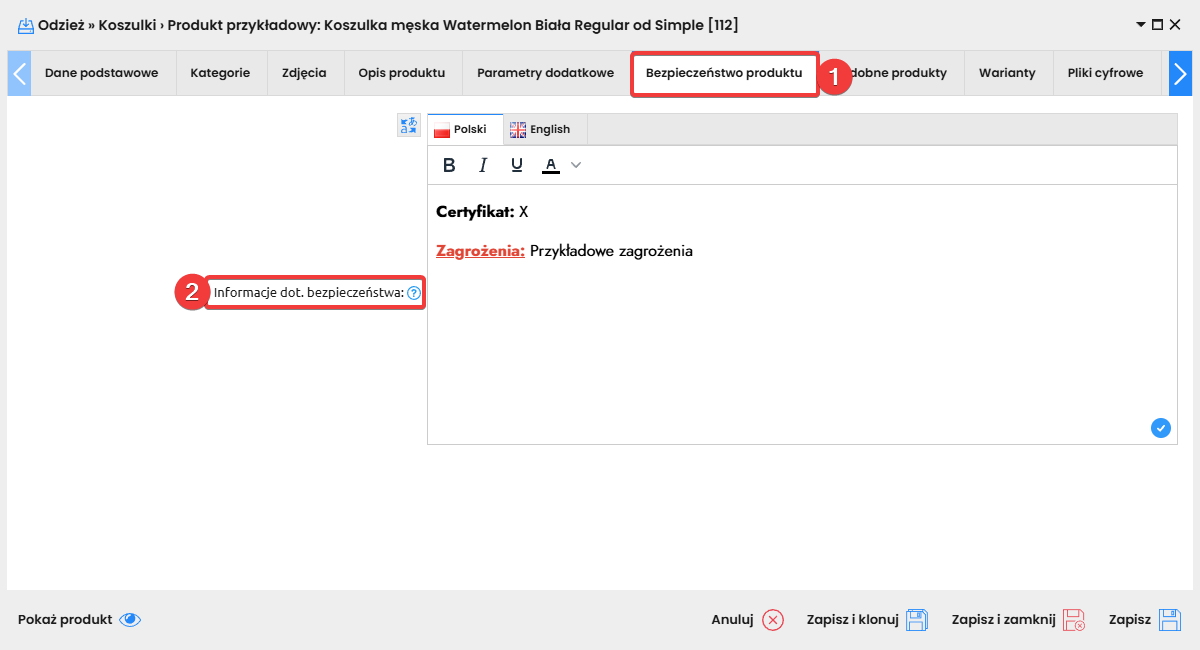Click Zapisz i zamknij button
The image size is (1200, 650).
coord(1019,620)
